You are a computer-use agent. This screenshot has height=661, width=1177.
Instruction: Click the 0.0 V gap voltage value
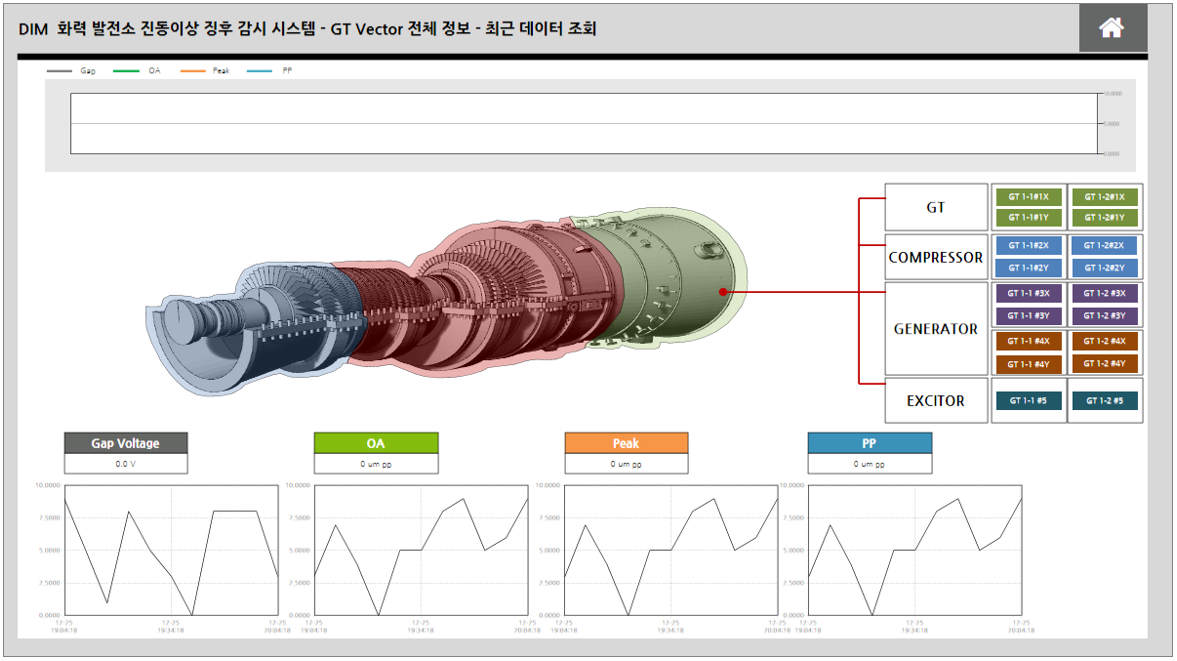click(x=125, y=464)
